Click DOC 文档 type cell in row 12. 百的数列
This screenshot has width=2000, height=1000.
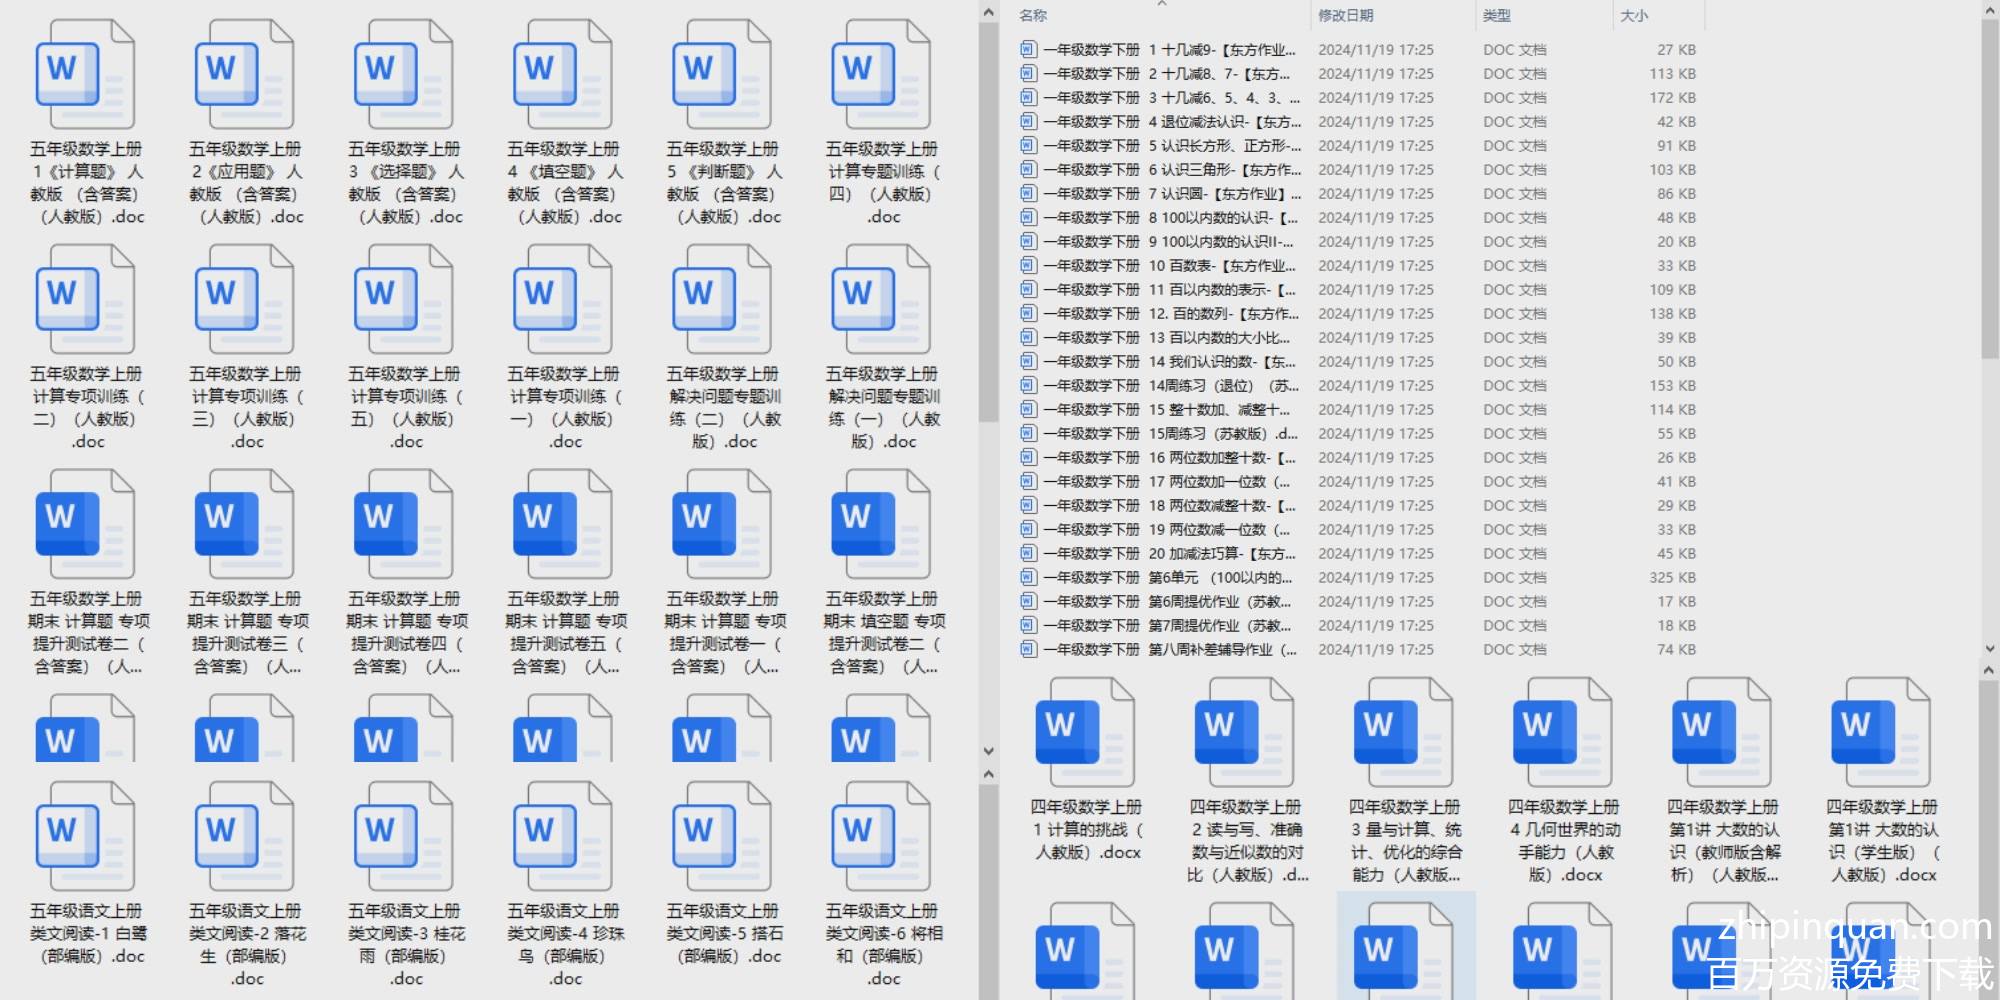(1515, 313)
